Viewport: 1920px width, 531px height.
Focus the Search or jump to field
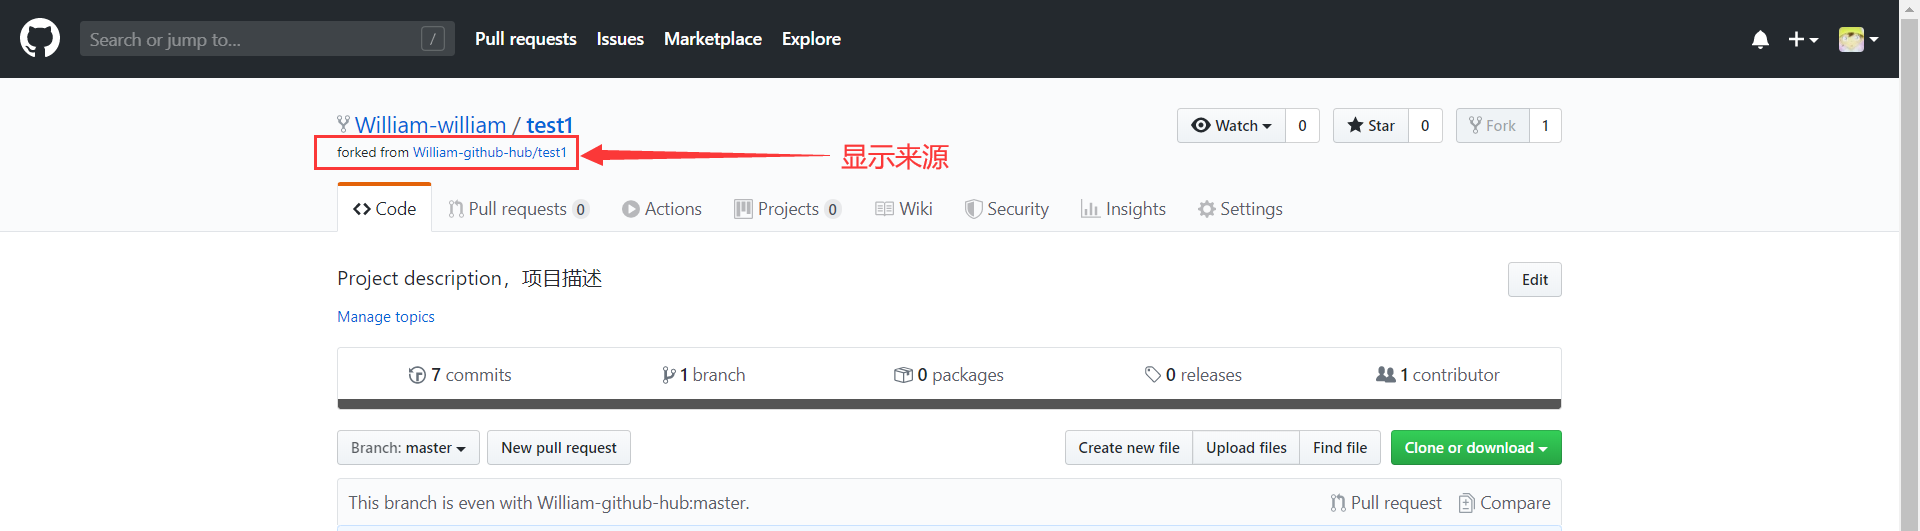coord(267,39)
